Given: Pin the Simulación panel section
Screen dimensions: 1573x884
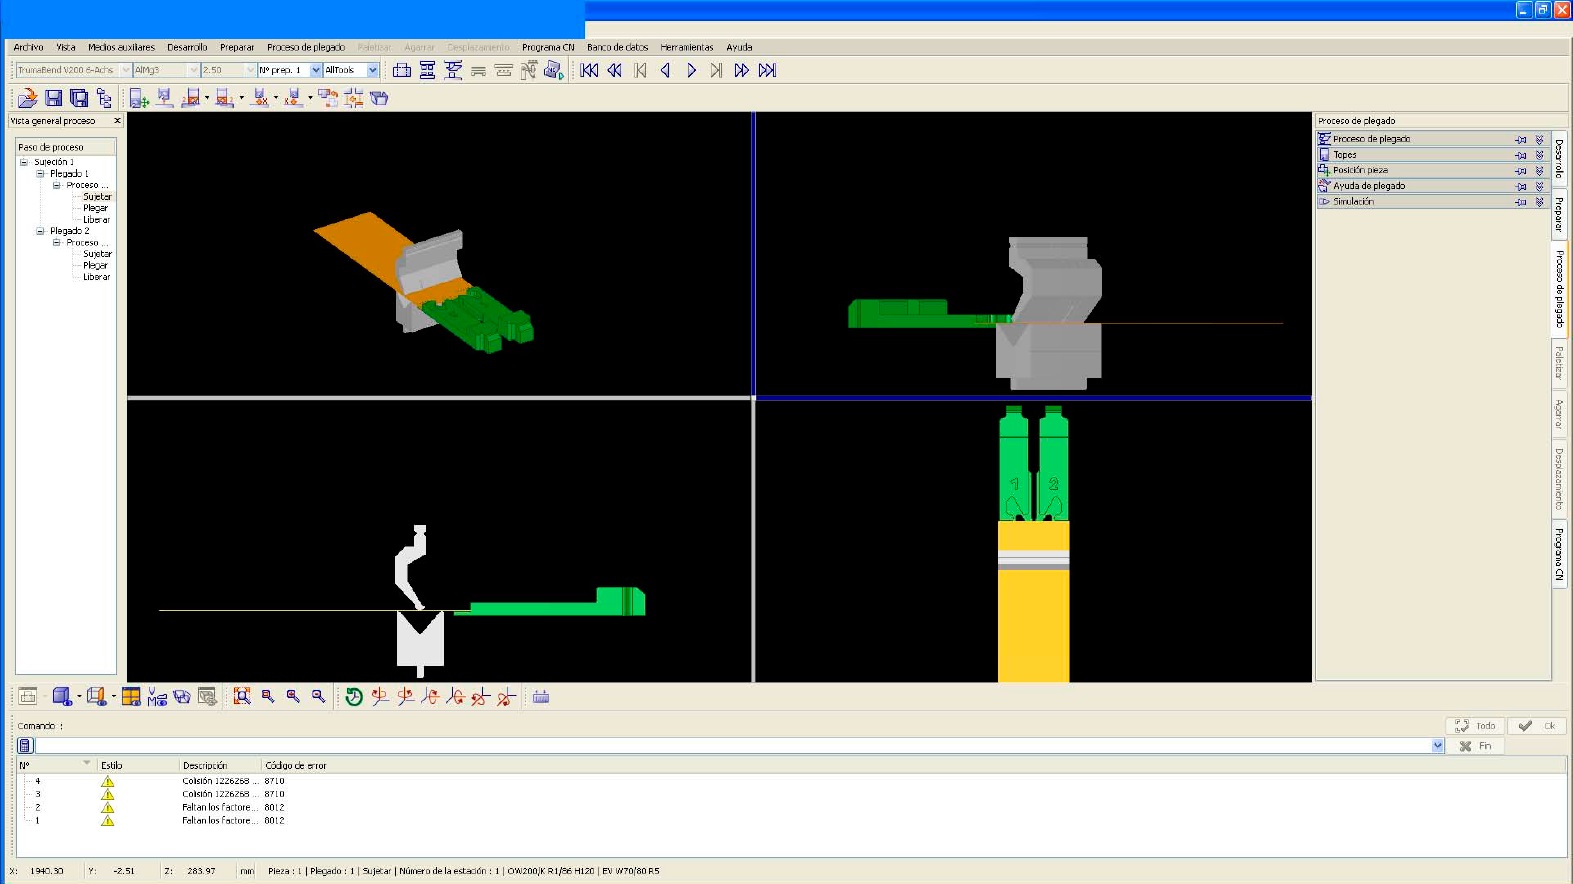Looking at the screenshot, I should [1521, 202].
